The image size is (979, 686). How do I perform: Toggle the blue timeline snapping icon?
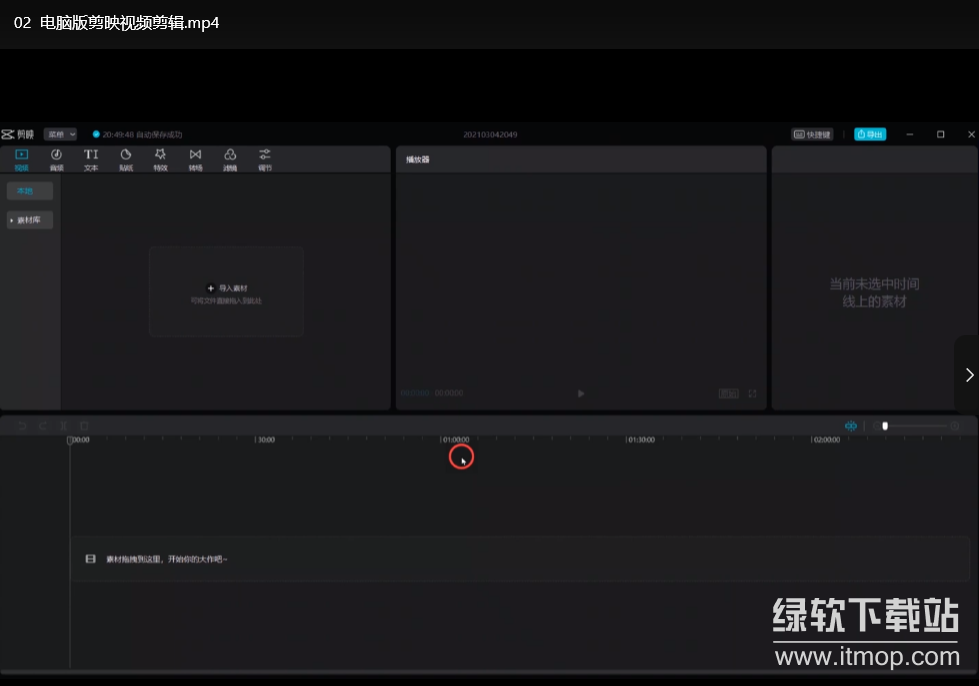(x=850, y=426)
